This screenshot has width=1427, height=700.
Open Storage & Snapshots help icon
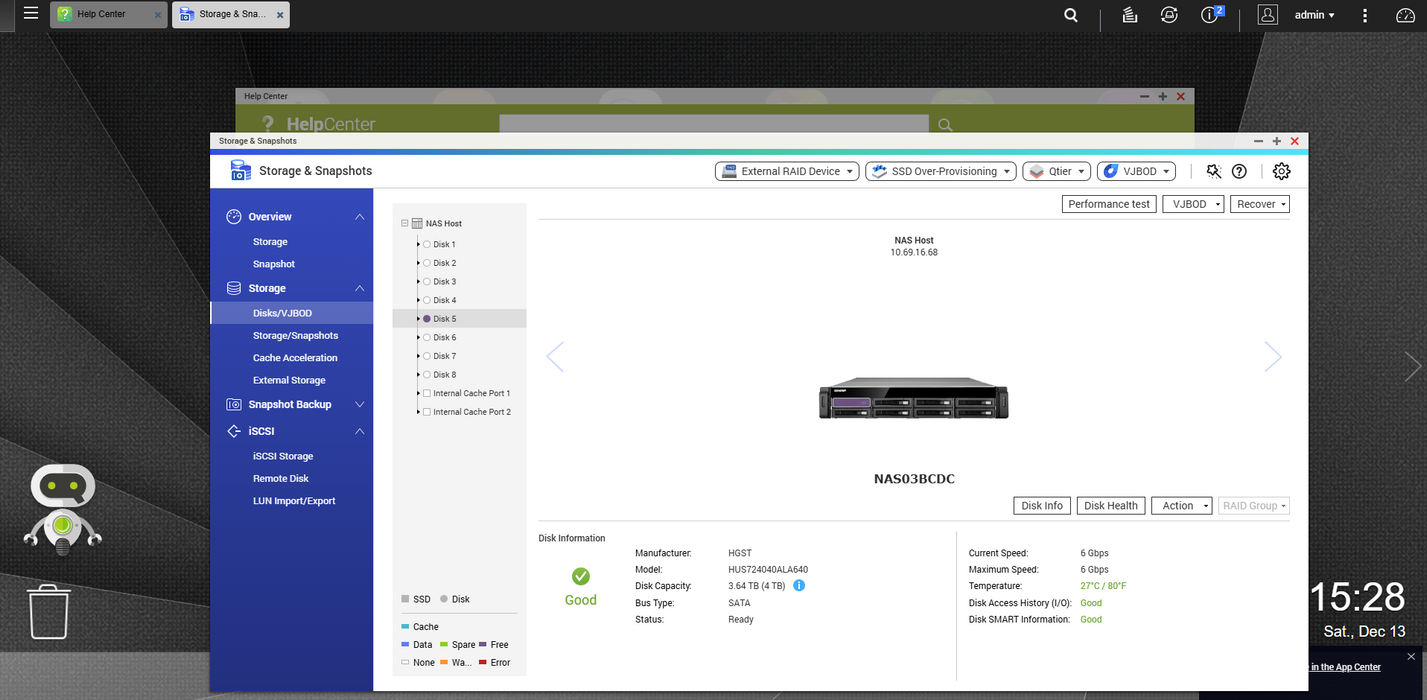pos(1239,171)
